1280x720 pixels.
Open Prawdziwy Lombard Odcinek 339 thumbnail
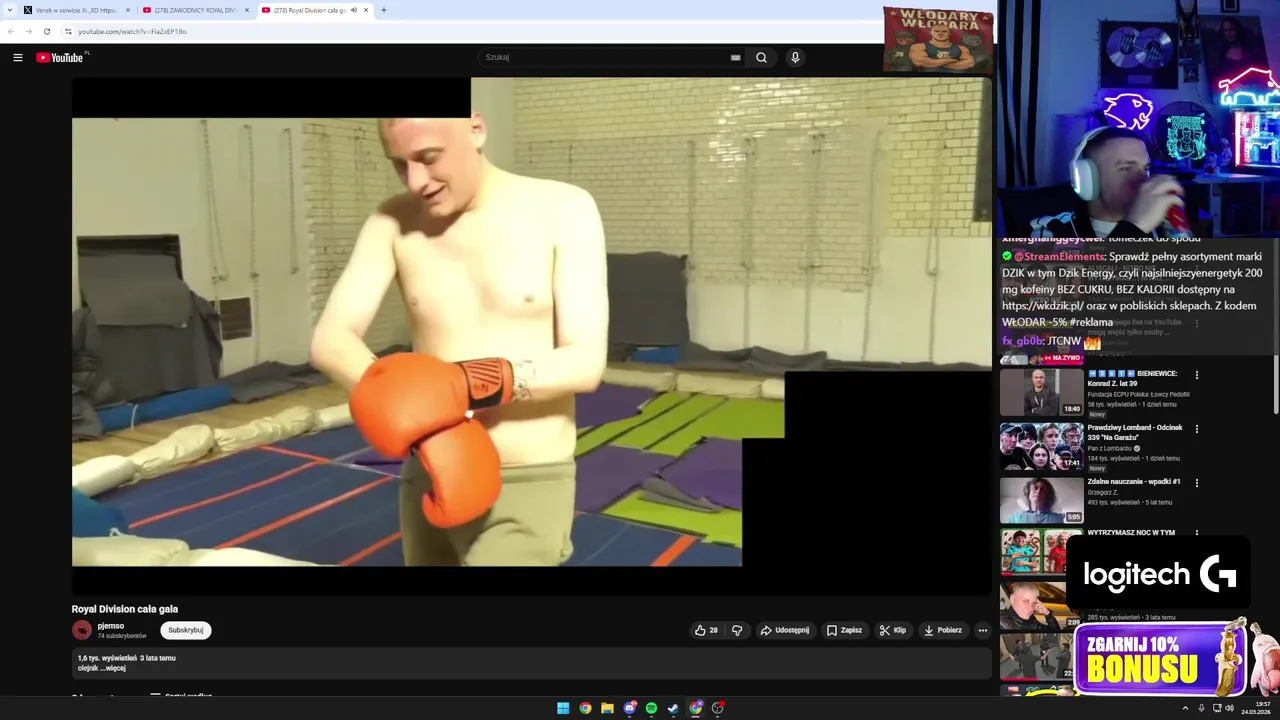click(x=1041, y=446)
